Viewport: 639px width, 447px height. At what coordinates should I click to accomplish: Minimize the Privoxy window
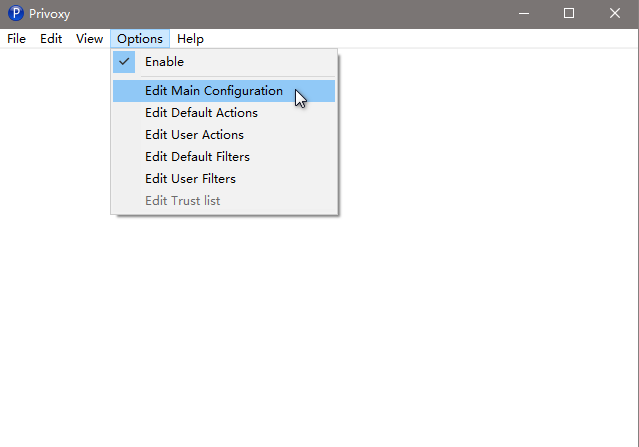pyautogui.click(x=524, y=13)
